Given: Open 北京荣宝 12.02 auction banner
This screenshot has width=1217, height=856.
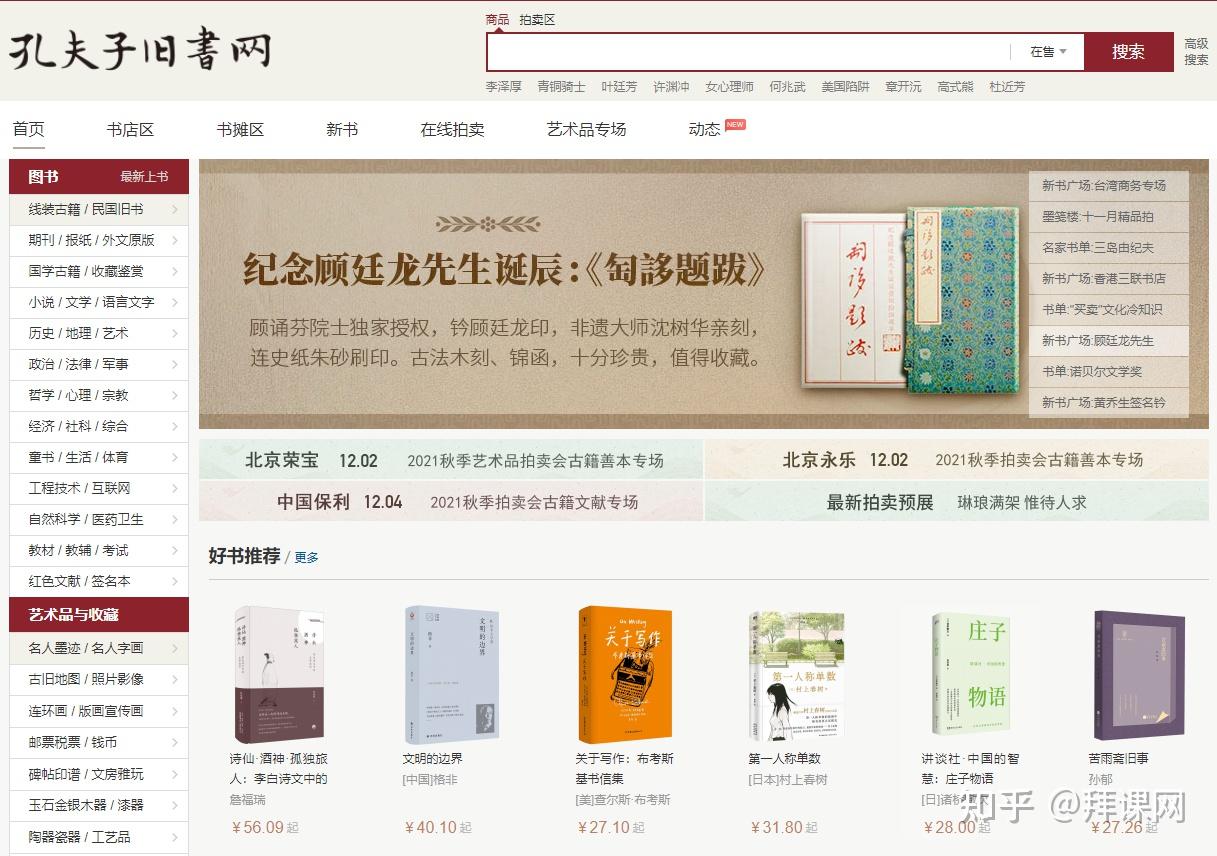Looking at the screenshot, I should 450,460.
